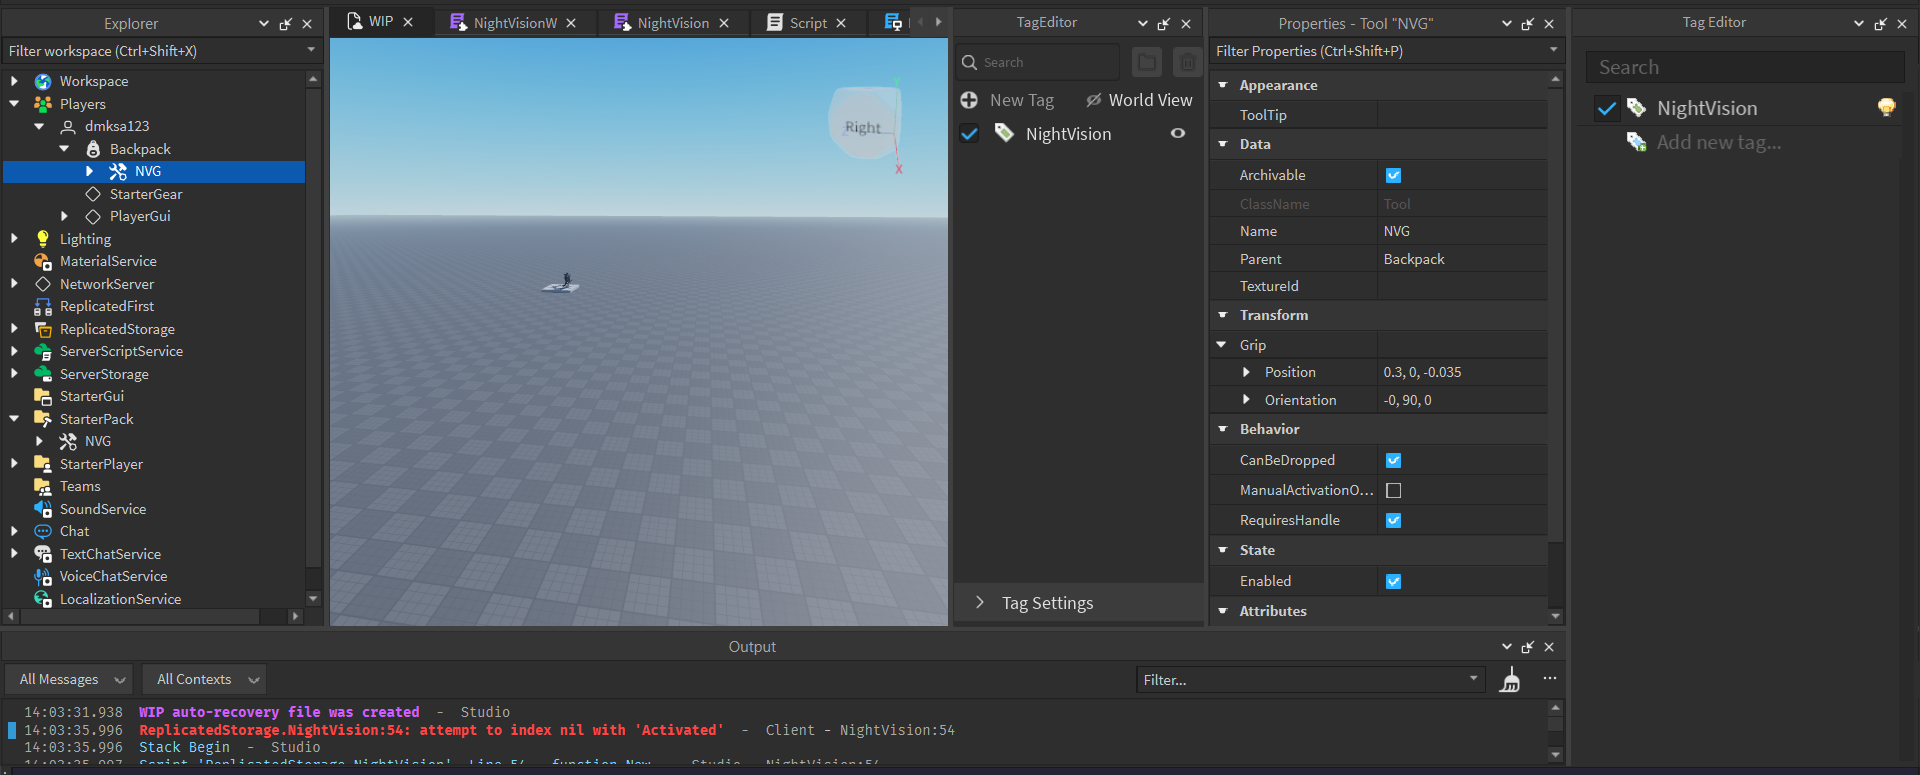
Task: Click the NetworkServer icon
Action: point(43,284)
